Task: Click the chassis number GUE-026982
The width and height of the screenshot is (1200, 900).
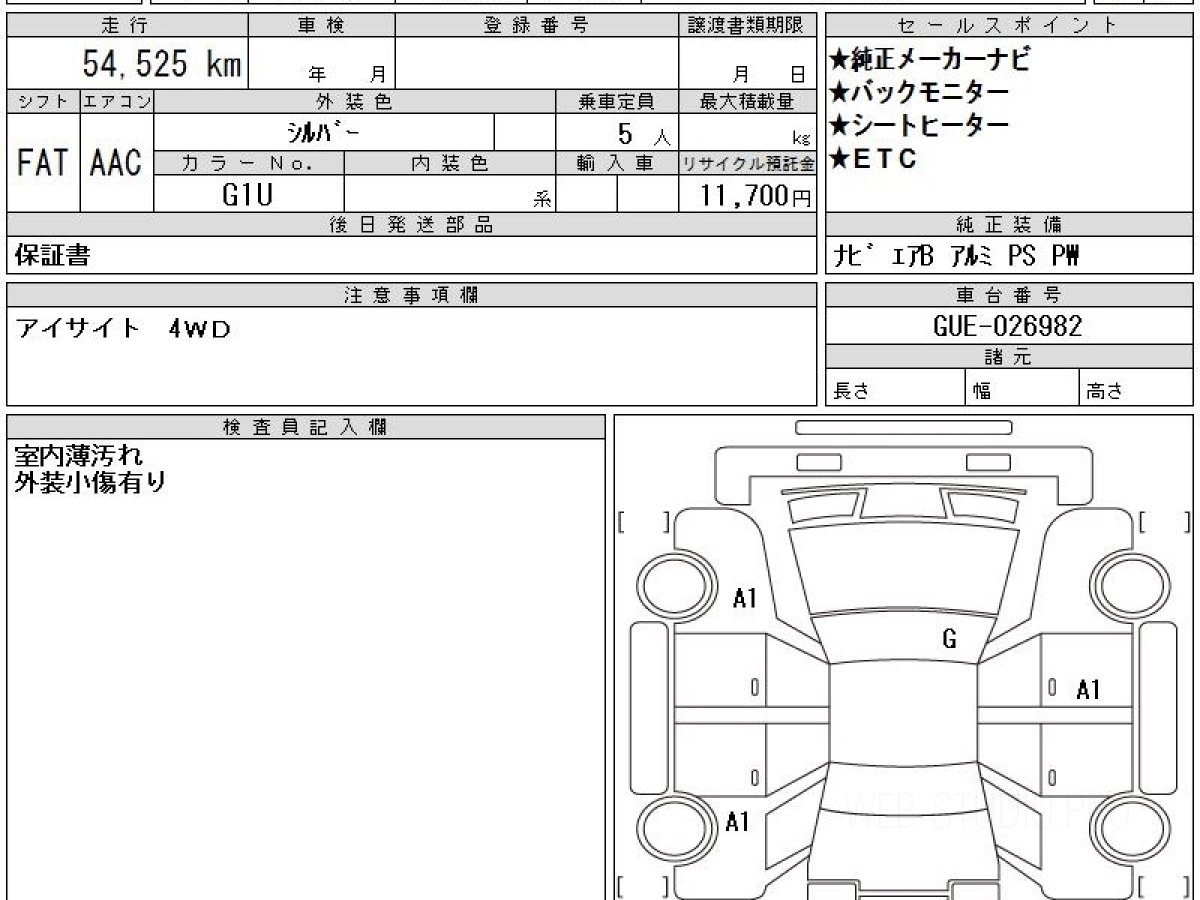Action: coord(1008,326)
